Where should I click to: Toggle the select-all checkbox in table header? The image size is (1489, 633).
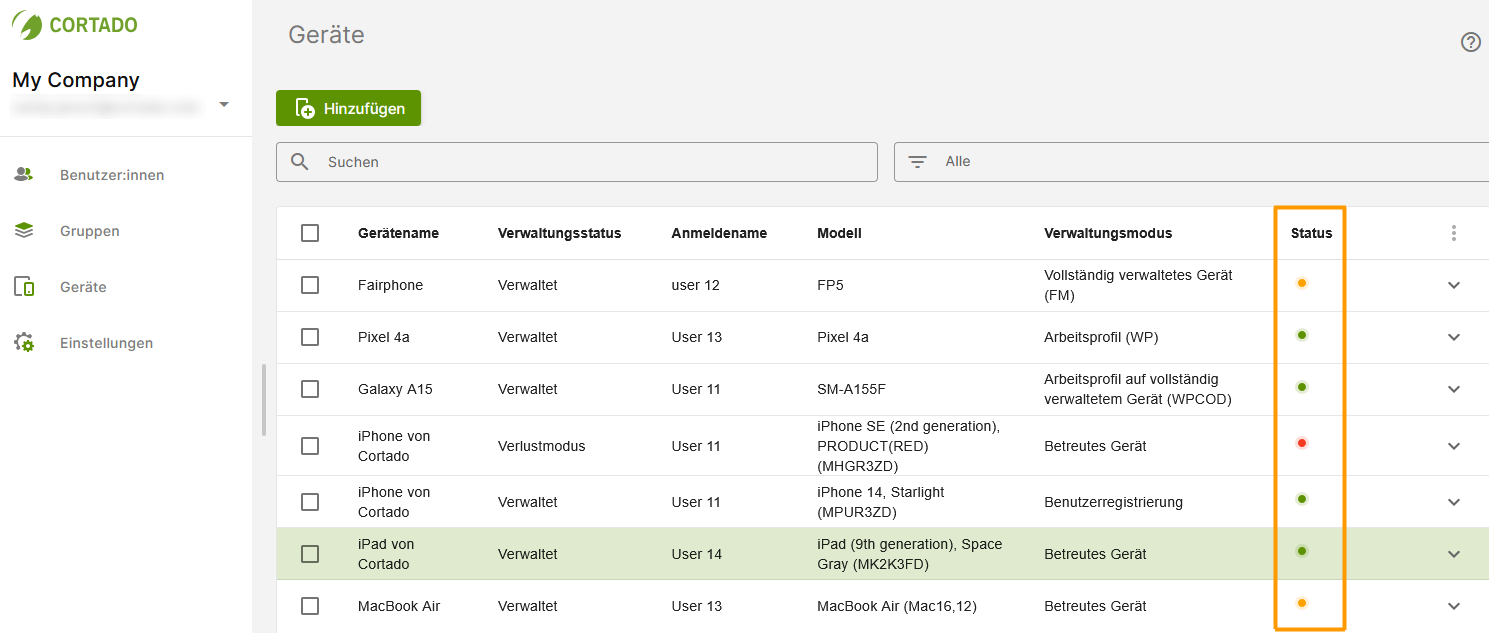[310, 233]
